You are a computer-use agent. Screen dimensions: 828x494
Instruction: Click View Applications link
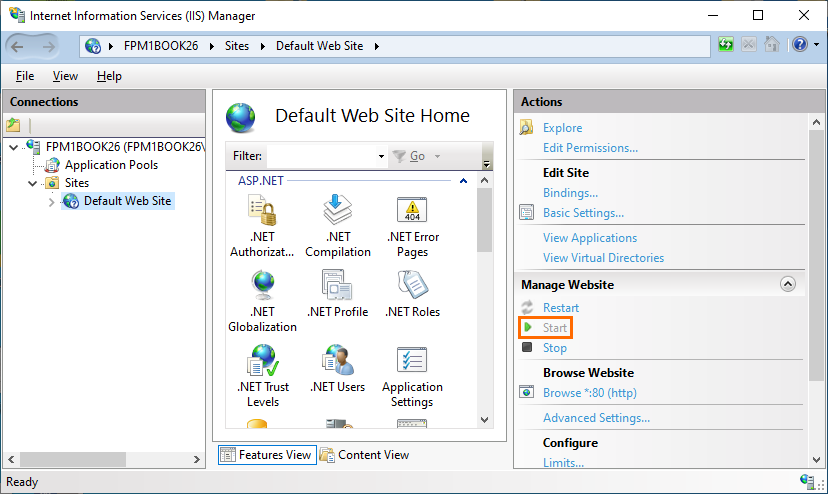(x=590, y=238)
